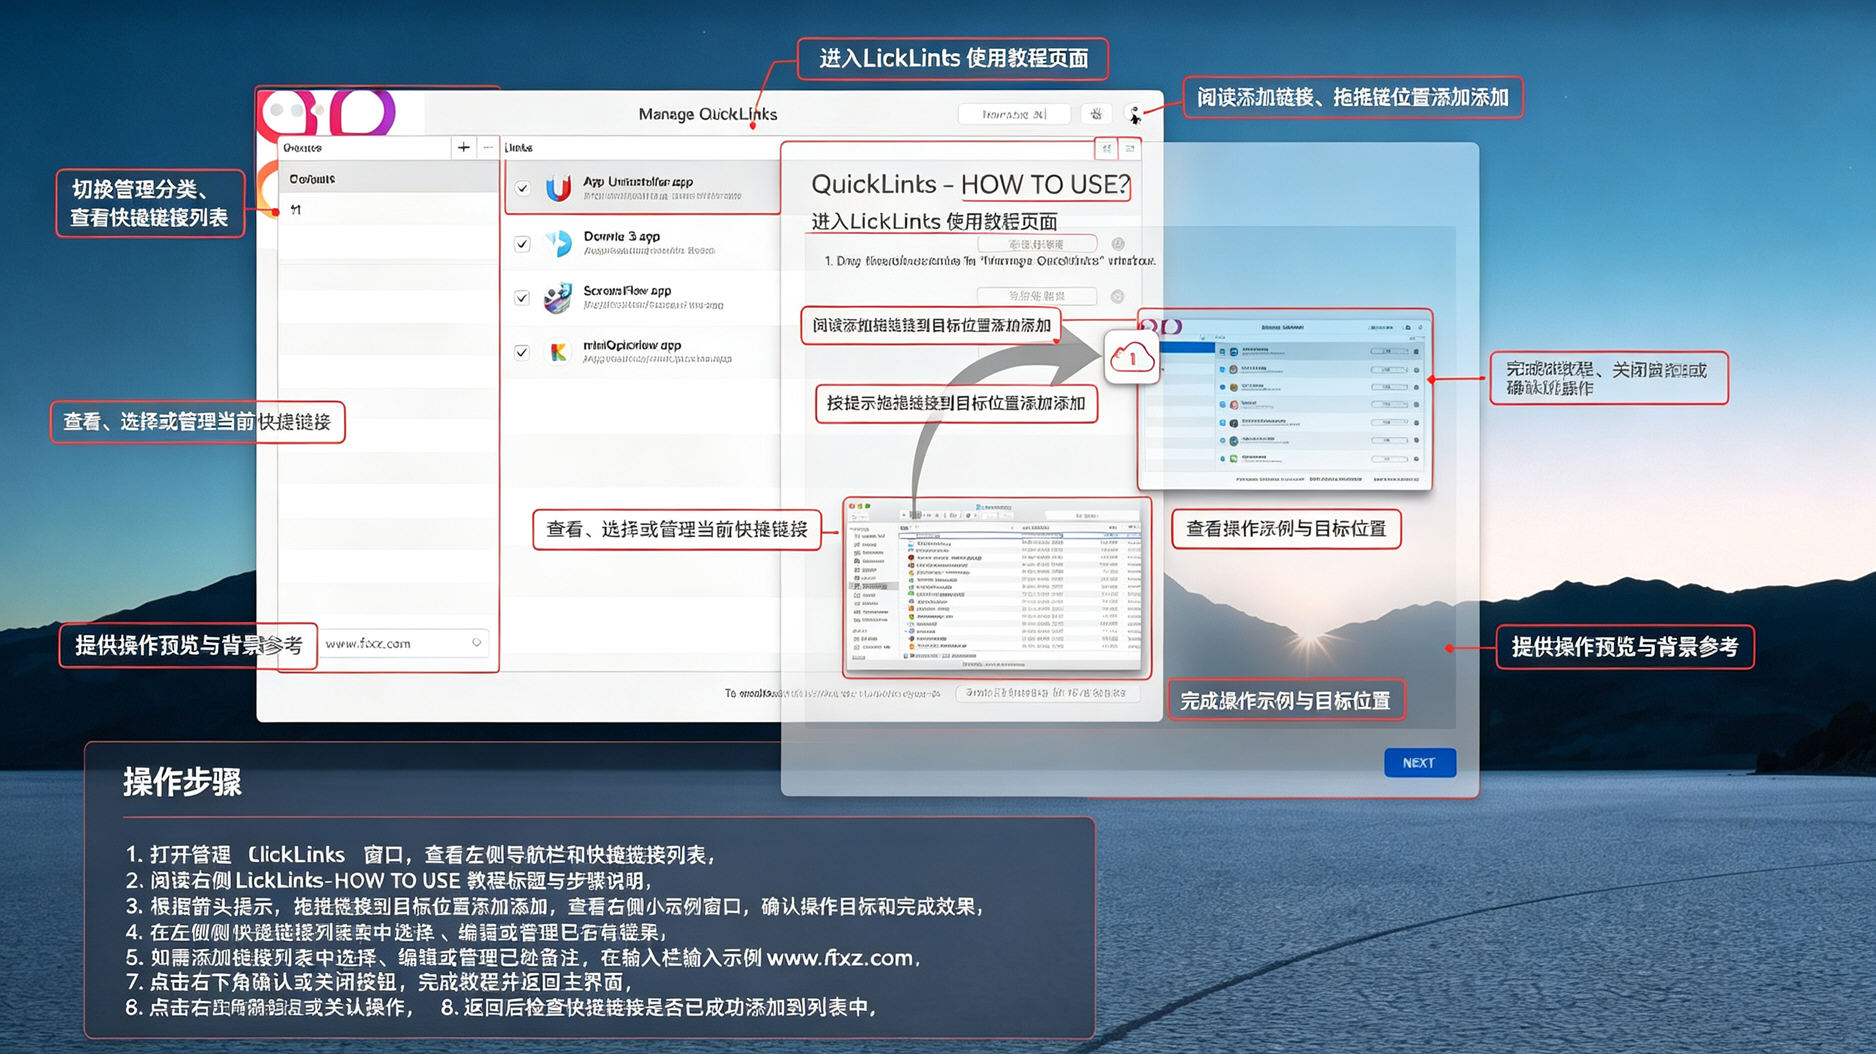Click the QuickLinks HOW TO USE heading
This screenshot has height=1054, width=1876.
[x=970, y=185]
